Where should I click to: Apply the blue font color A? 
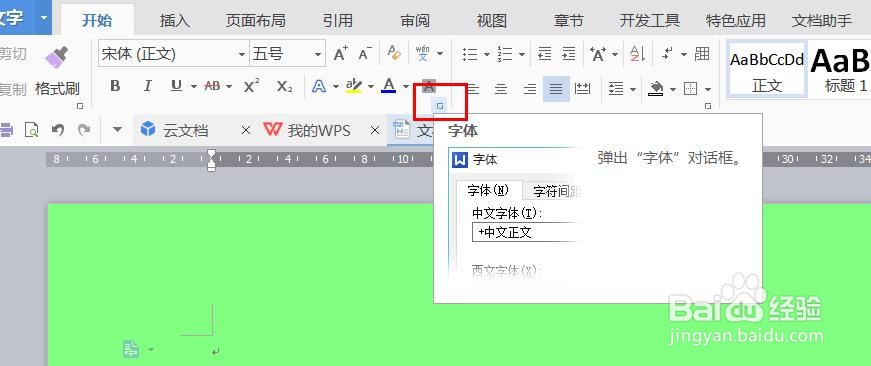point(389,86)
